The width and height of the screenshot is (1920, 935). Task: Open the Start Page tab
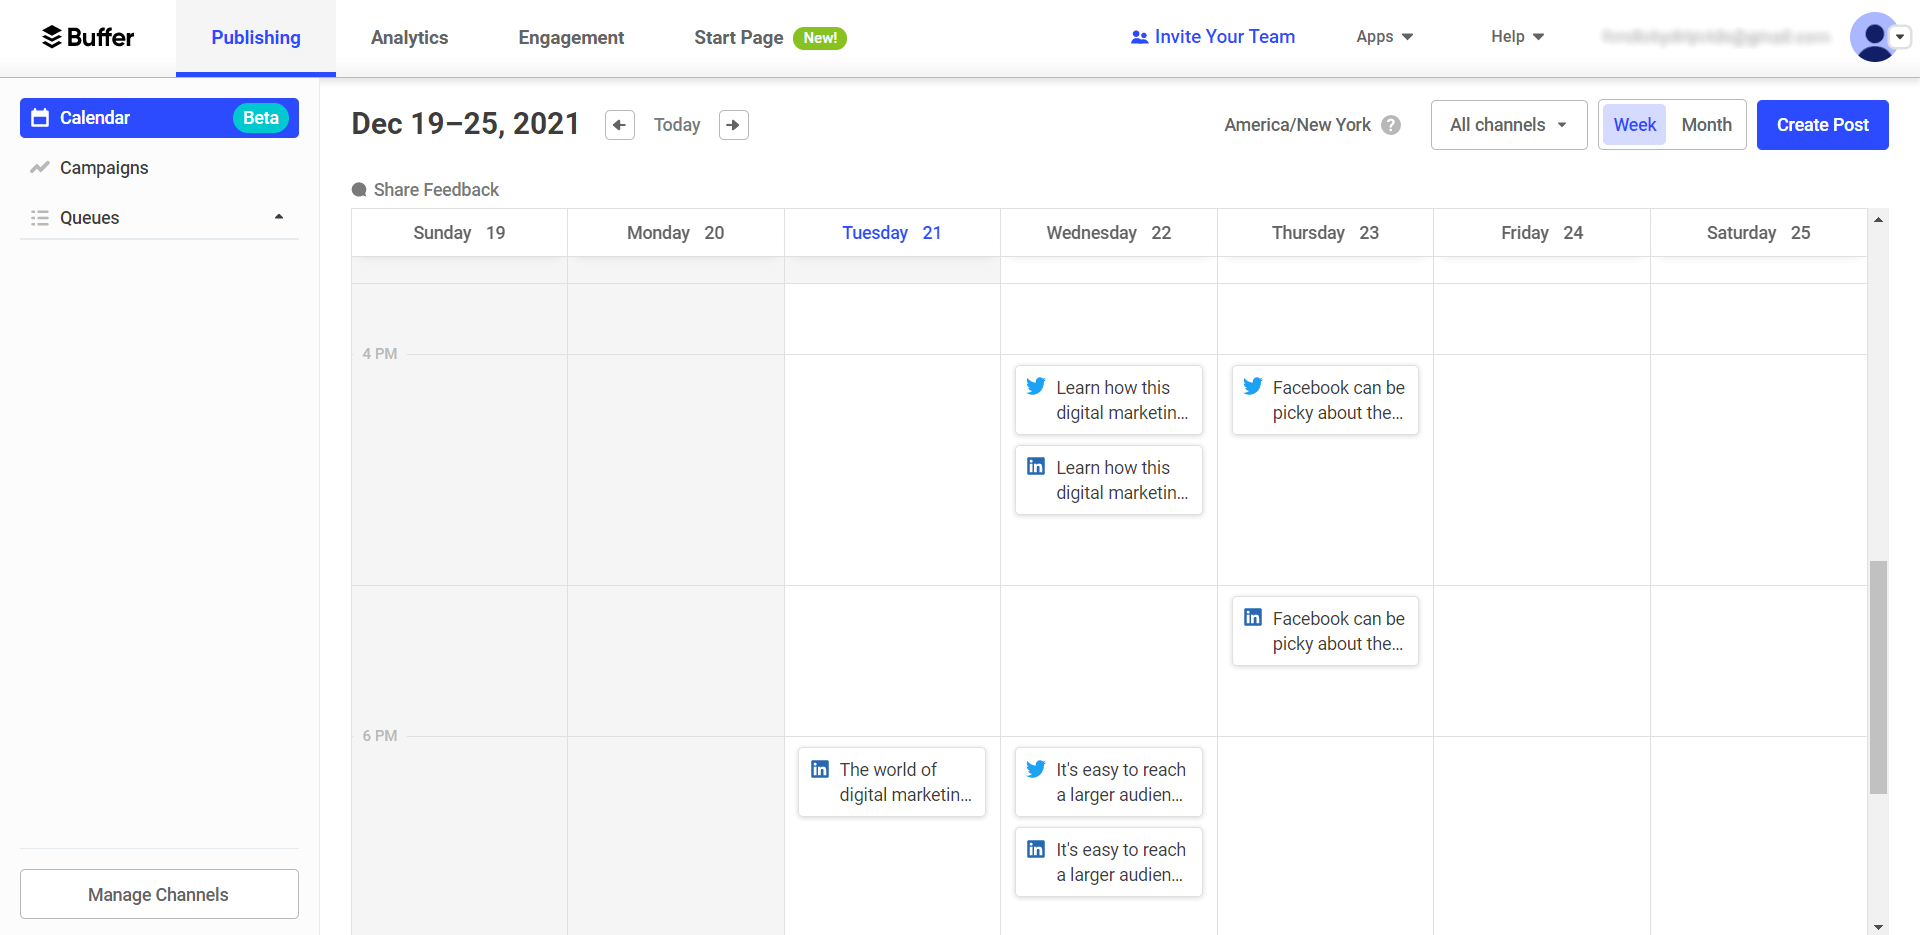pos(770,38)
